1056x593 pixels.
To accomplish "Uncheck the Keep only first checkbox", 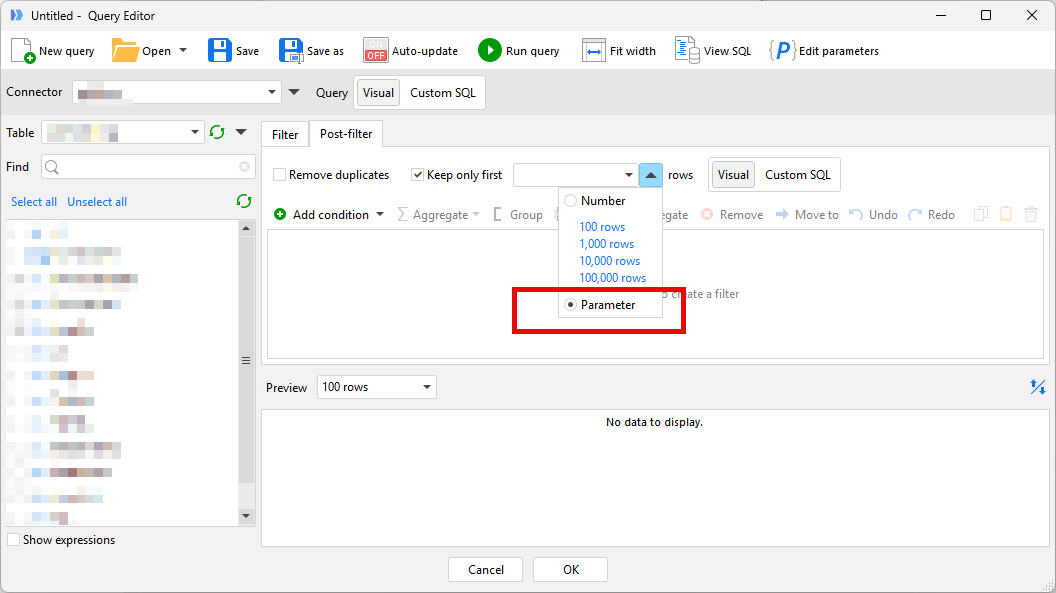I will (x=418, y=175).
